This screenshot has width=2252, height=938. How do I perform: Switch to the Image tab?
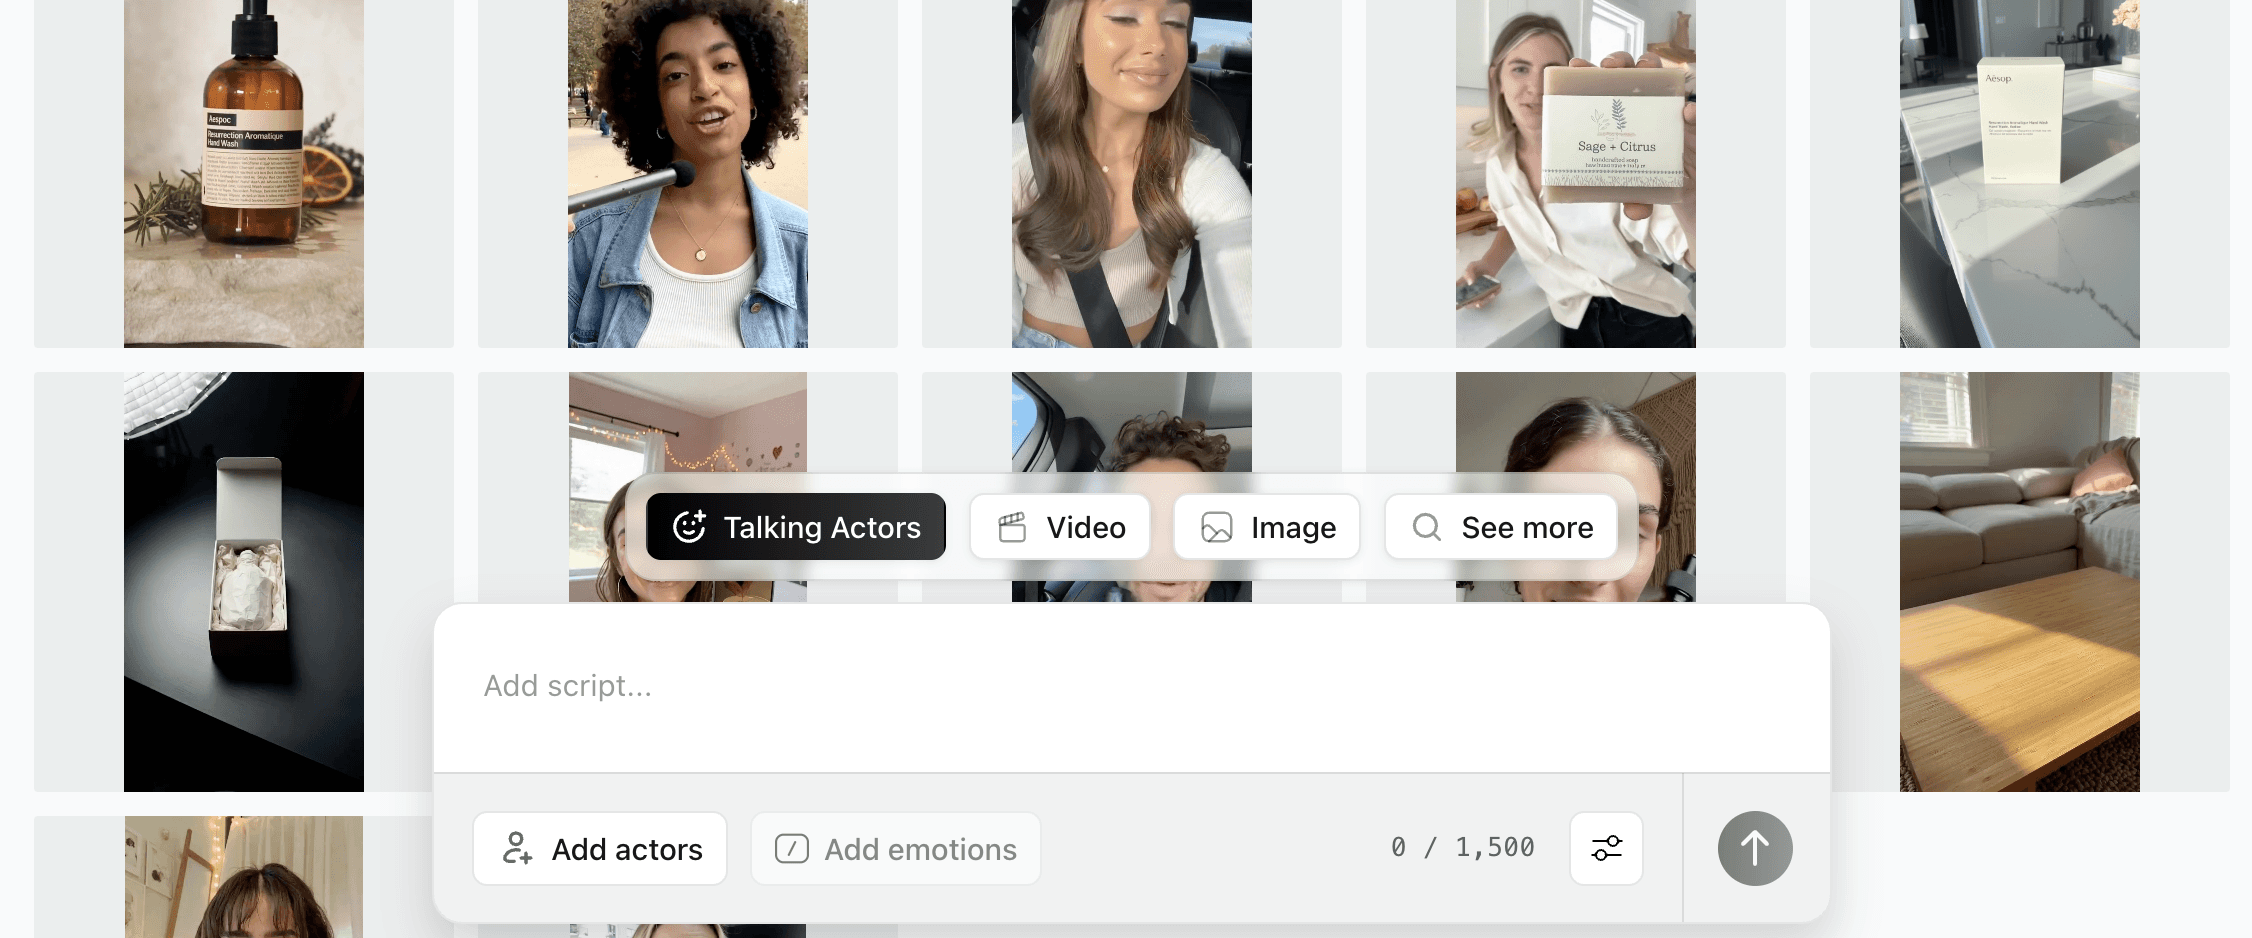[1267, 527]
